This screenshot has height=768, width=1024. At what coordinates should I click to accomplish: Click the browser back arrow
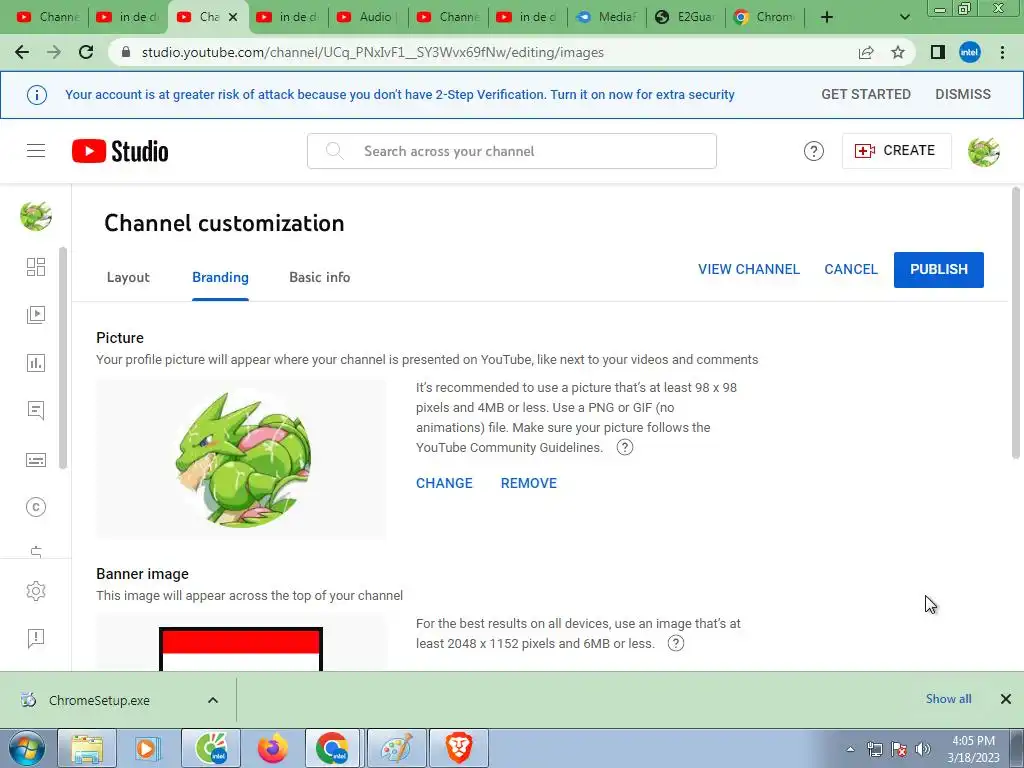(x=22, y=52)
